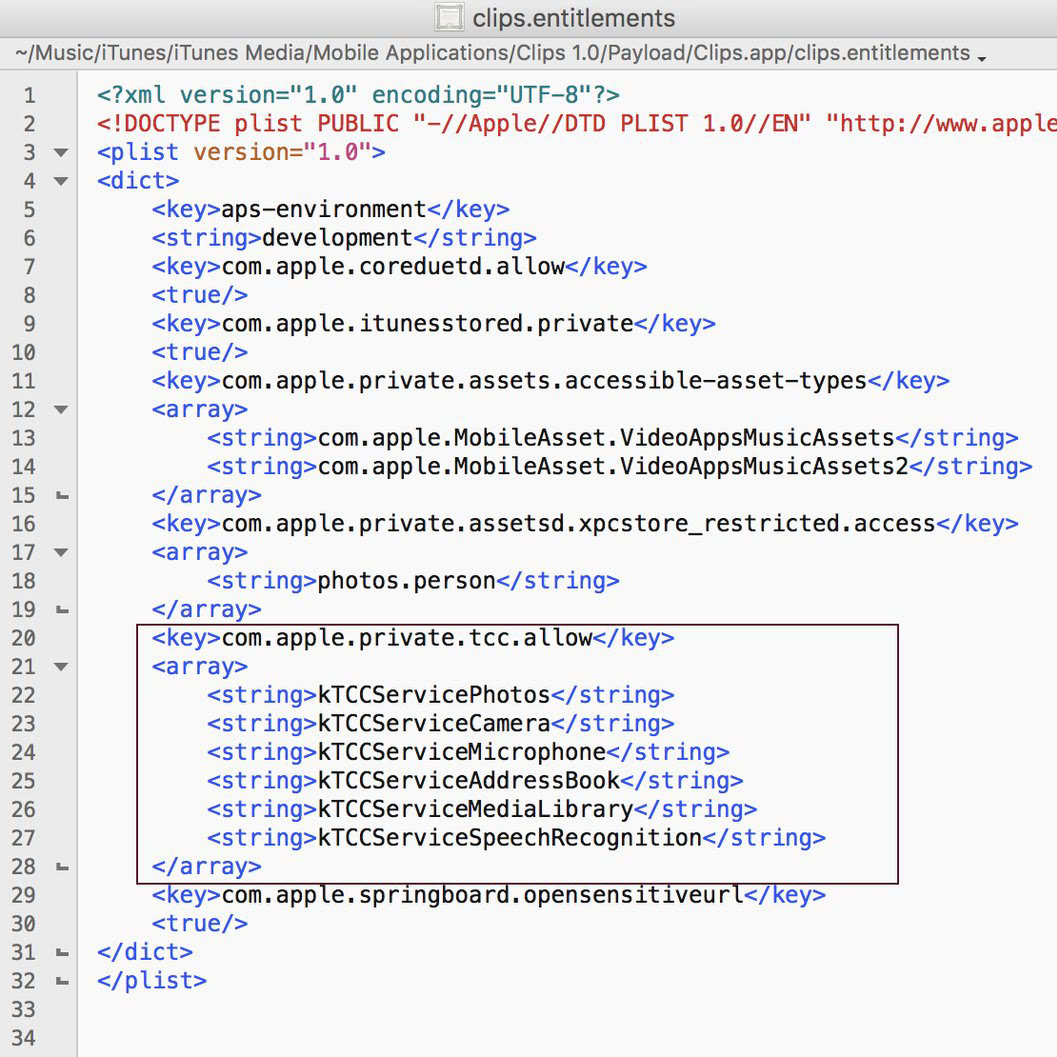Collapse the plist element on line 3
The width and height of the screenshot is (1057, 1057).
(x=61, y=153)
